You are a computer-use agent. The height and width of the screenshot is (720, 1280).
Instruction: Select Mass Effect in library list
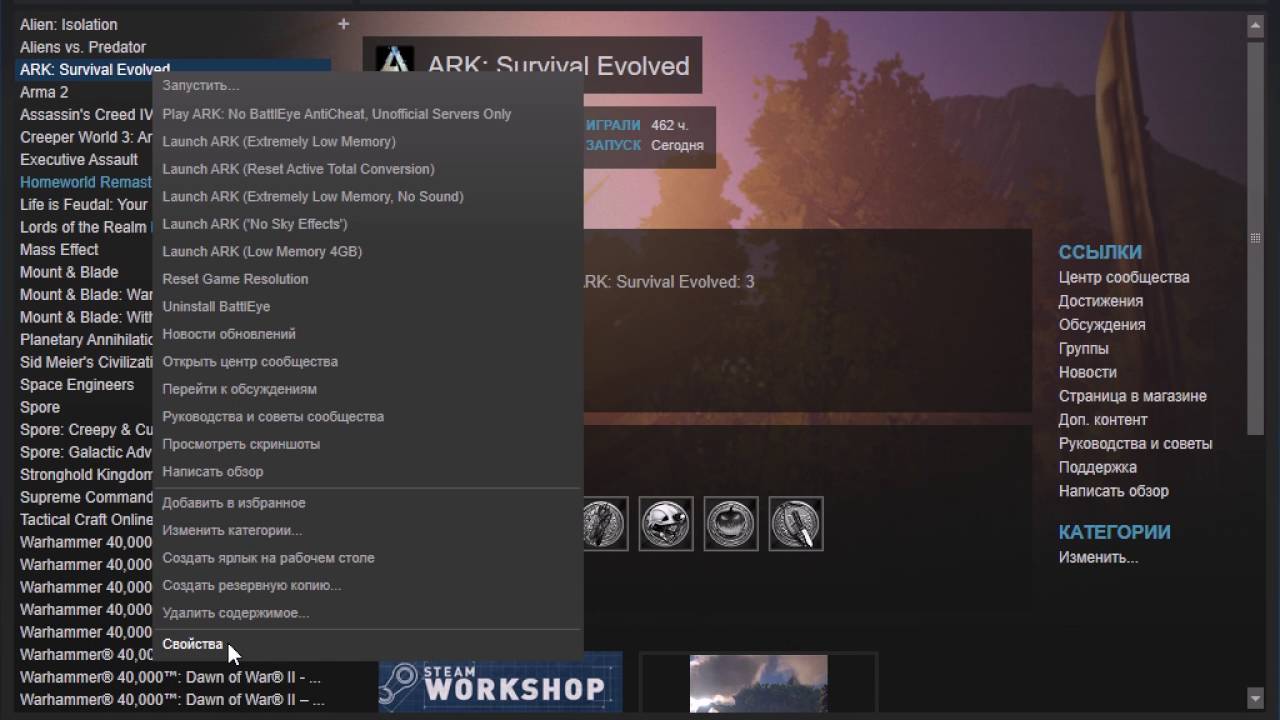59,249
